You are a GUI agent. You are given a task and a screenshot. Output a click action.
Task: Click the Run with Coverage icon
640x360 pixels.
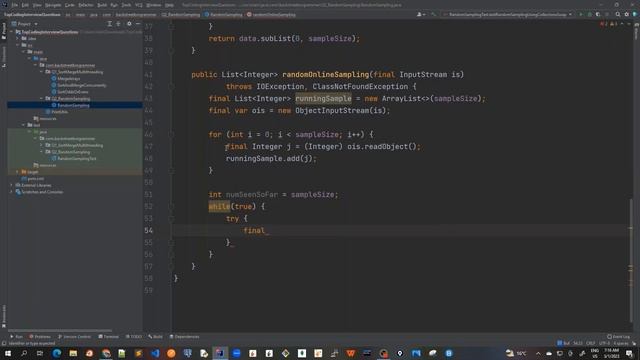coord(598,14)
